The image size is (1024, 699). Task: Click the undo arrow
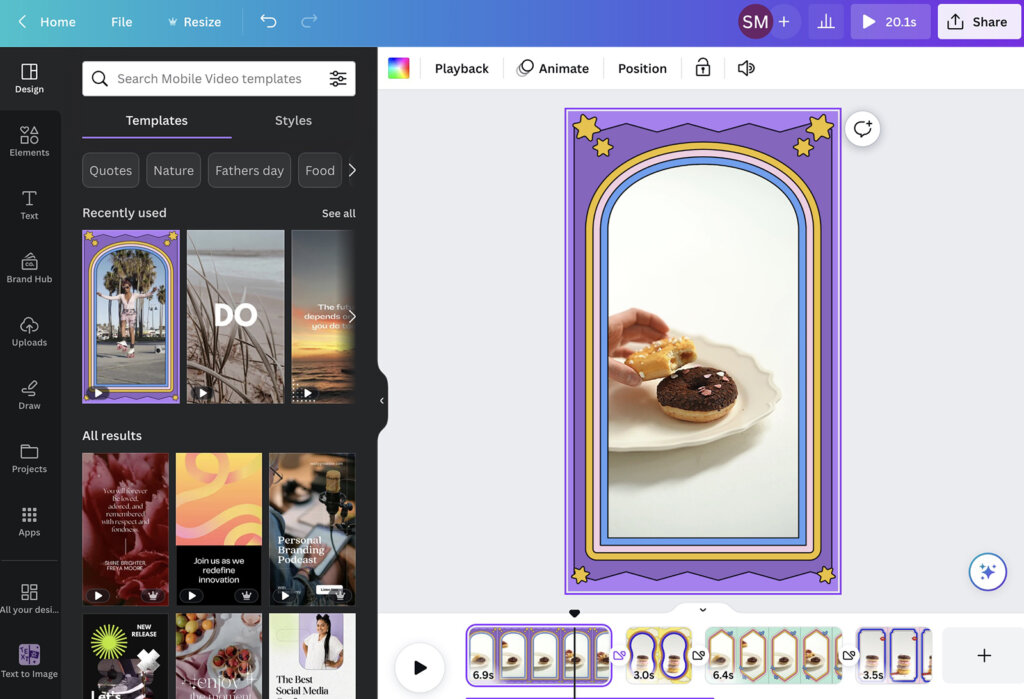click(268, 21)
